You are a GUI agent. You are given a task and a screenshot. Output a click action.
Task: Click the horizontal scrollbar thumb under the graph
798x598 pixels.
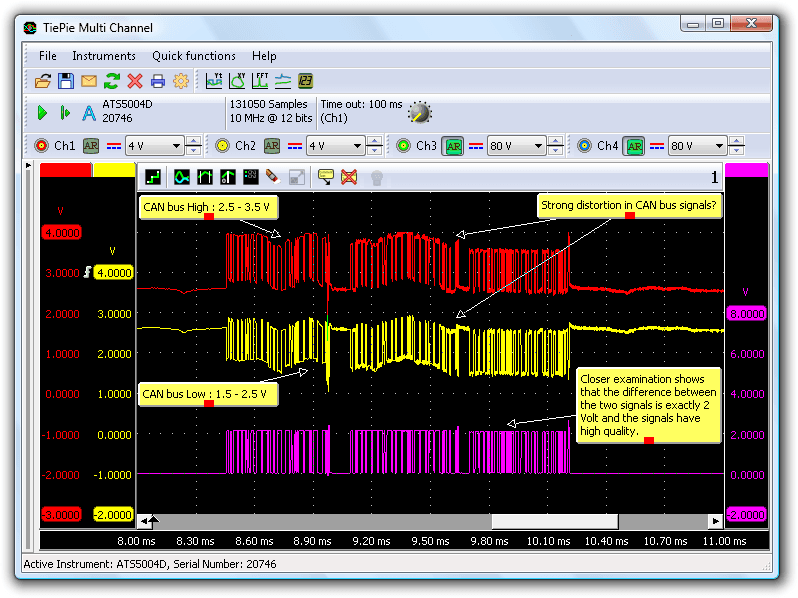pos(555,521)
